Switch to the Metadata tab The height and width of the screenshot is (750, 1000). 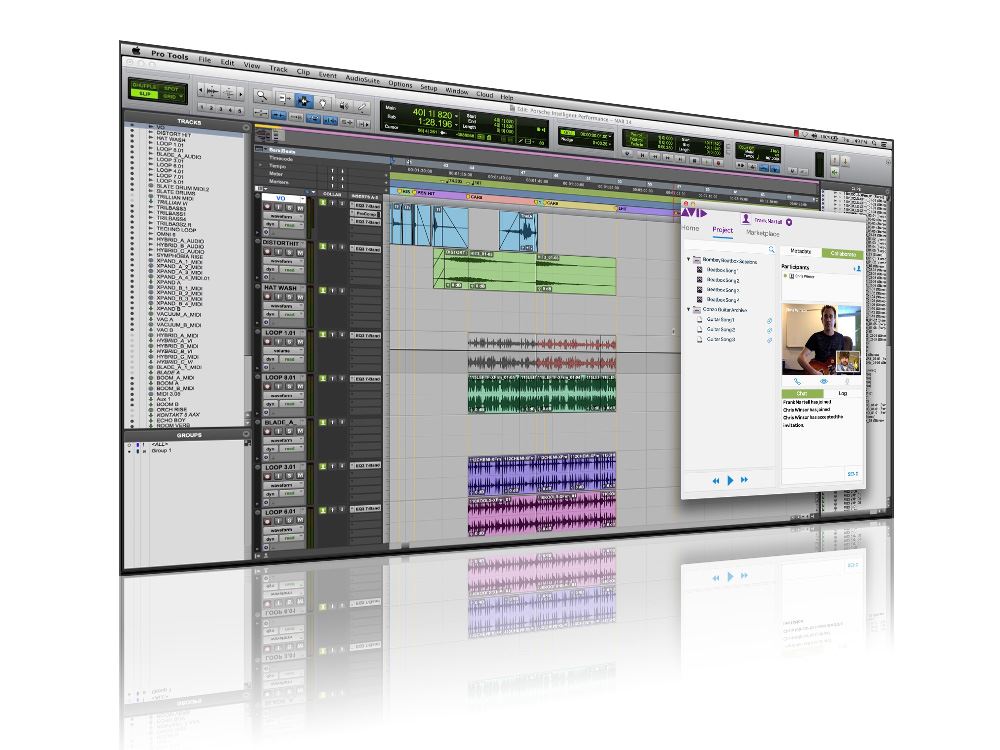point(801,251)
